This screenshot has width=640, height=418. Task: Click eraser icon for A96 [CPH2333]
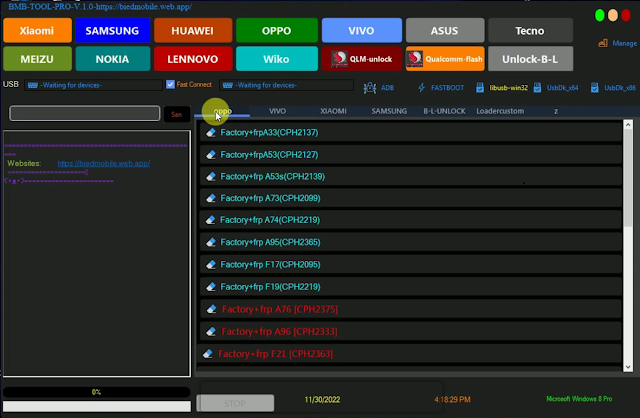click(211, 331)
